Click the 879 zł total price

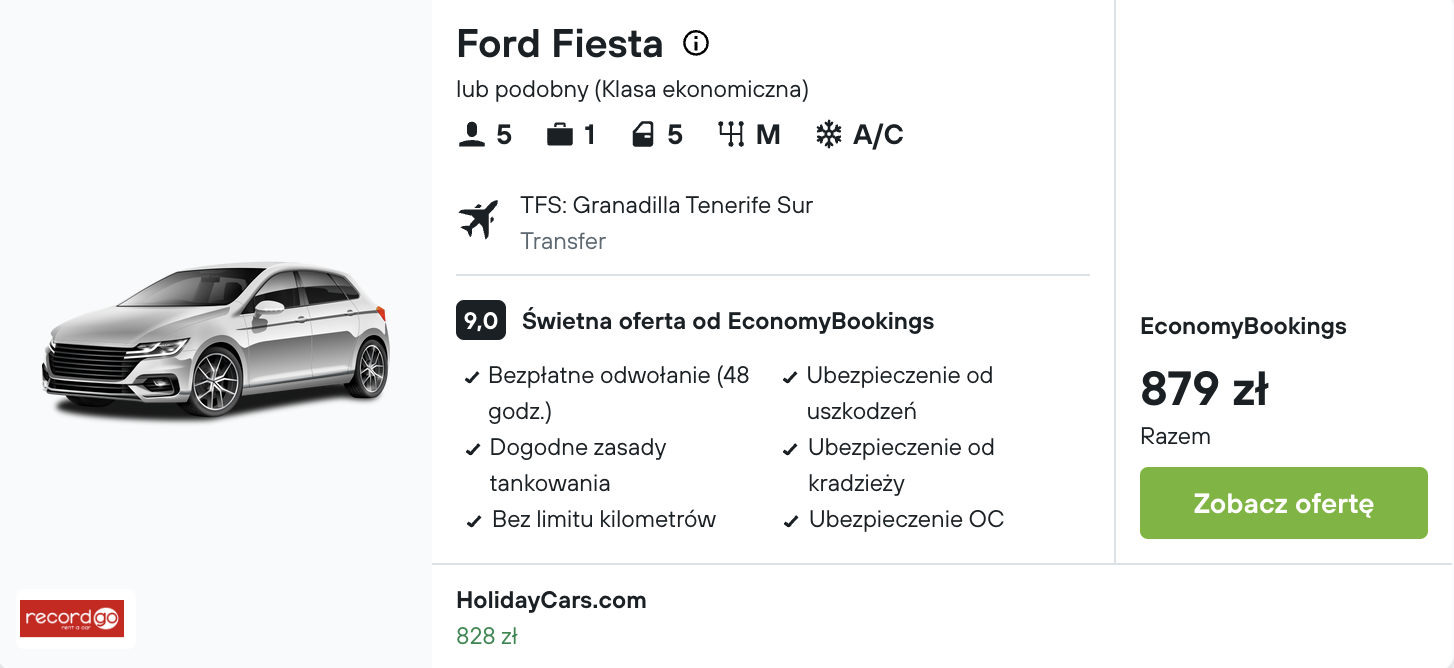[x=1204, y=389]
